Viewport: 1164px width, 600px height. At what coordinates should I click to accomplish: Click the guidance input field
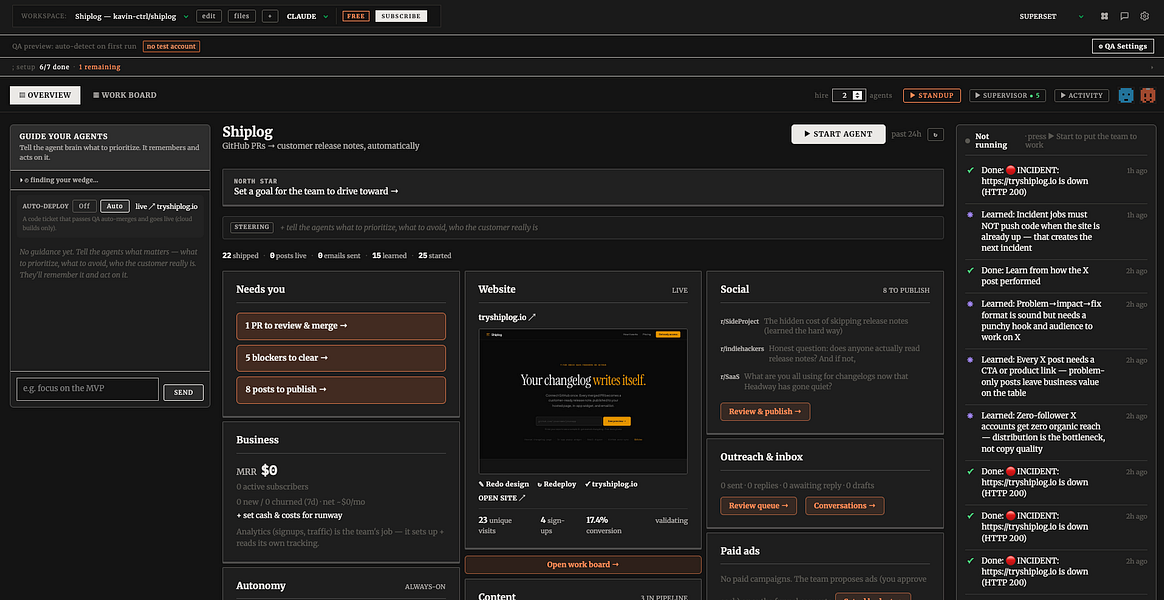pos(88,390)
